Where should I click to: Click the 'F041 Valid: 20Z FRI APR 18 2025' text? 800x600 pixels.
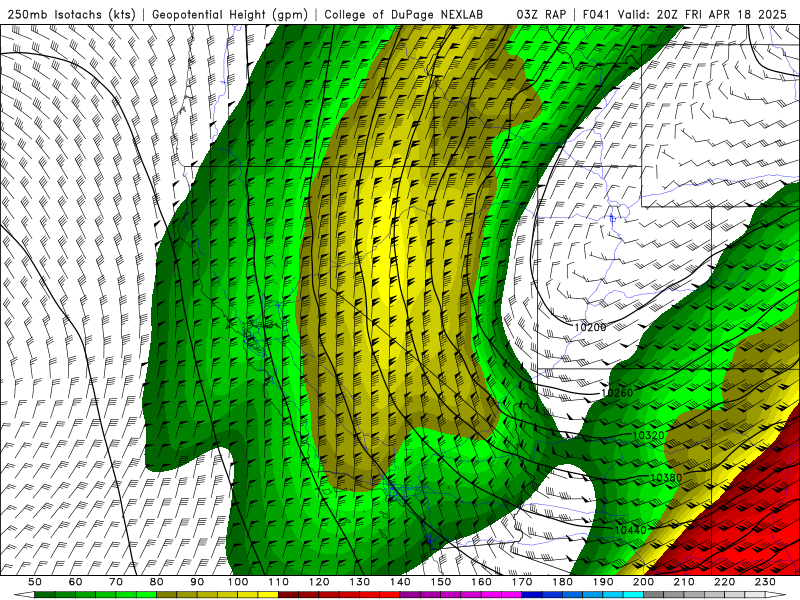[x=685, y=14]
